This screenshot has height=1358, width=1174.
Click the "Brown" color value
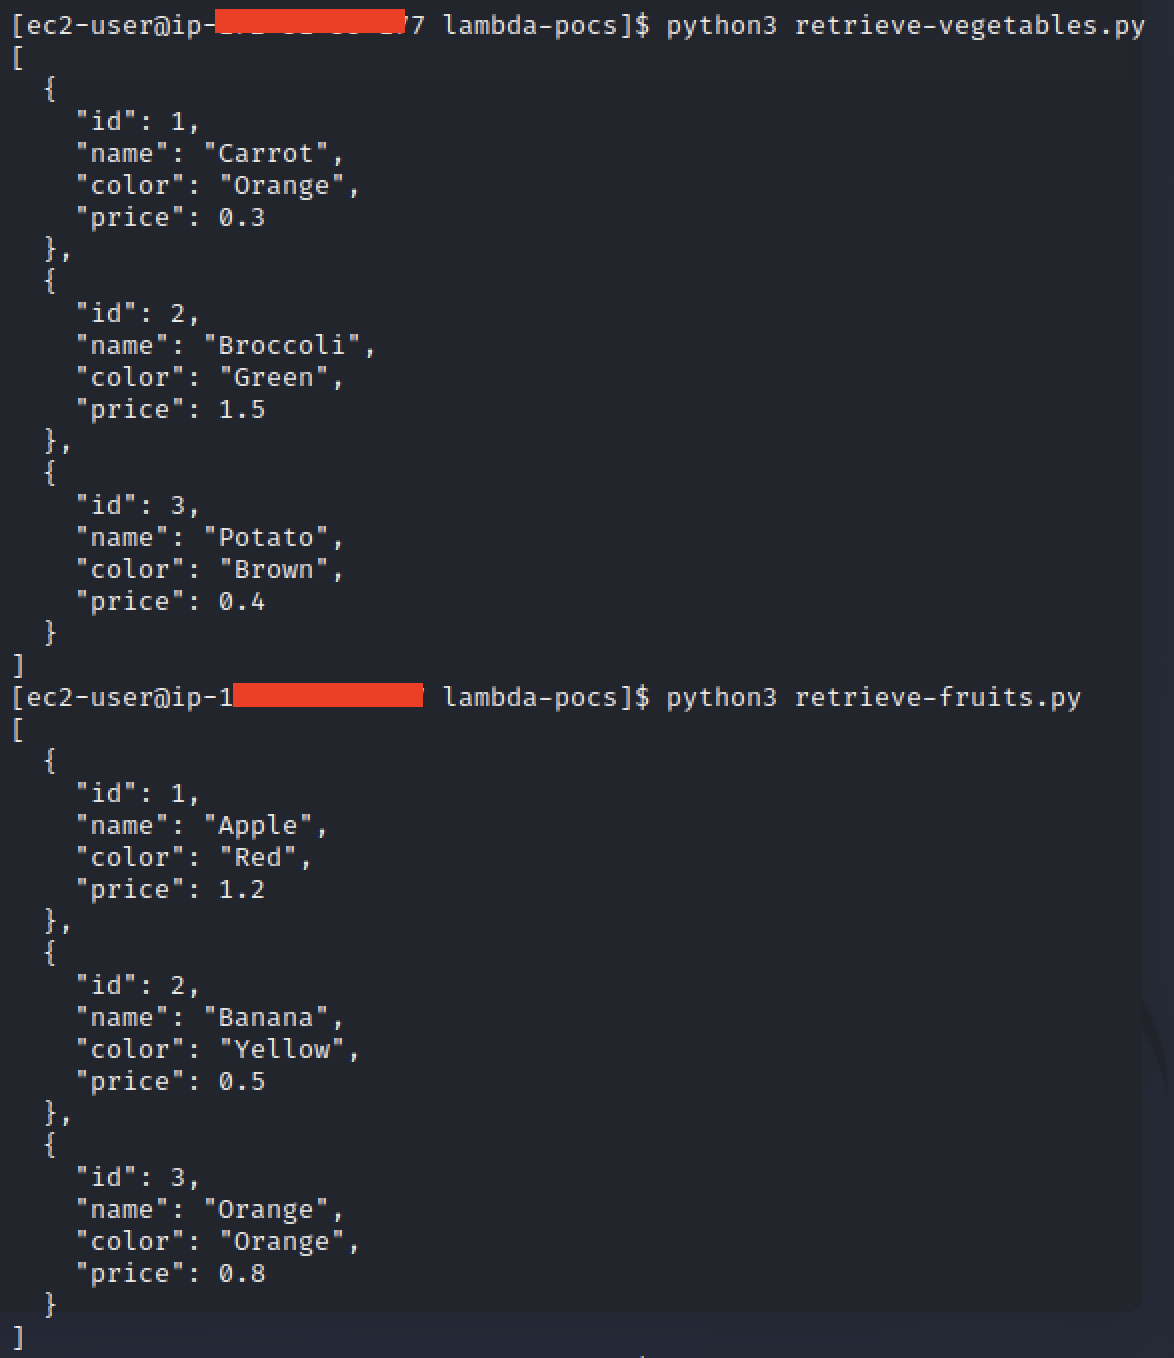[274, 569]
